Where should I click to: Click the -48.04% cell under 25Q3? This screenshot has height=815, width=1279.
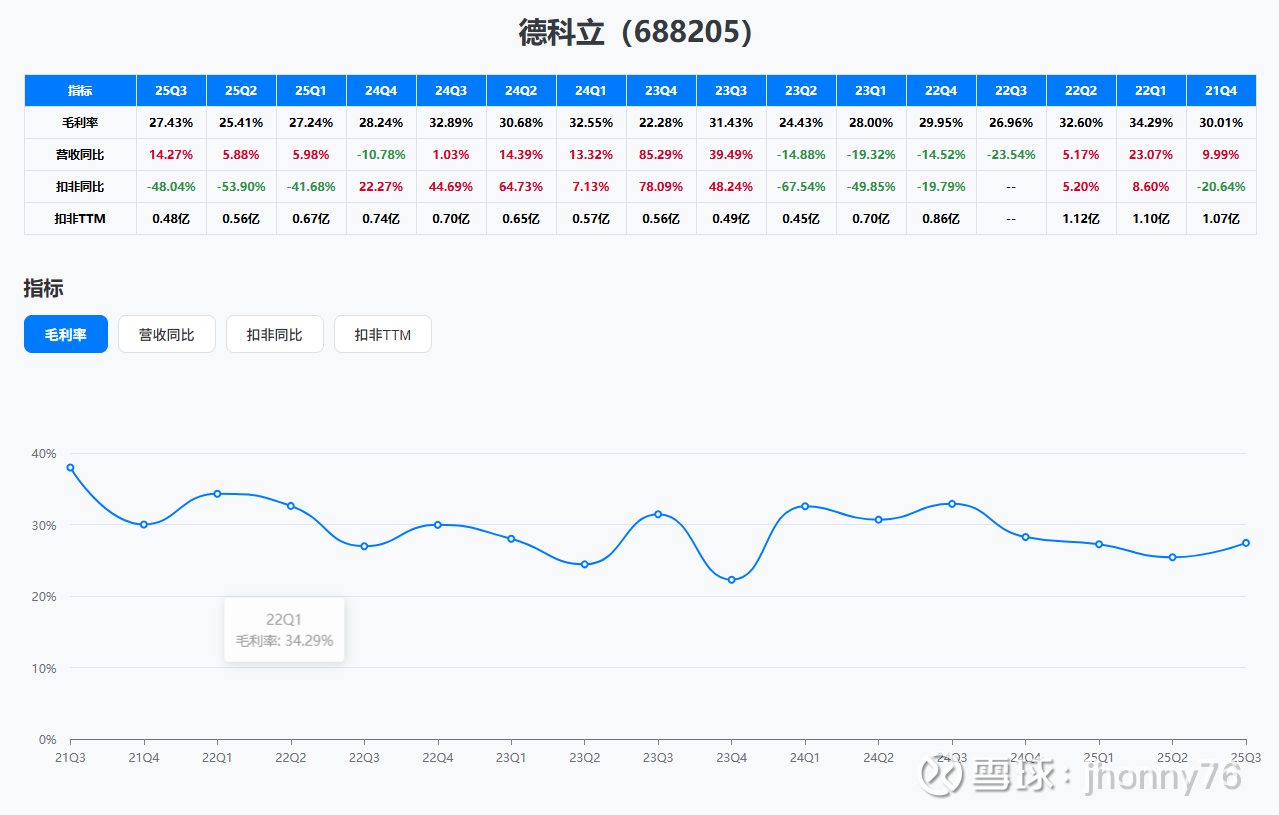click(x=171, y=187)
